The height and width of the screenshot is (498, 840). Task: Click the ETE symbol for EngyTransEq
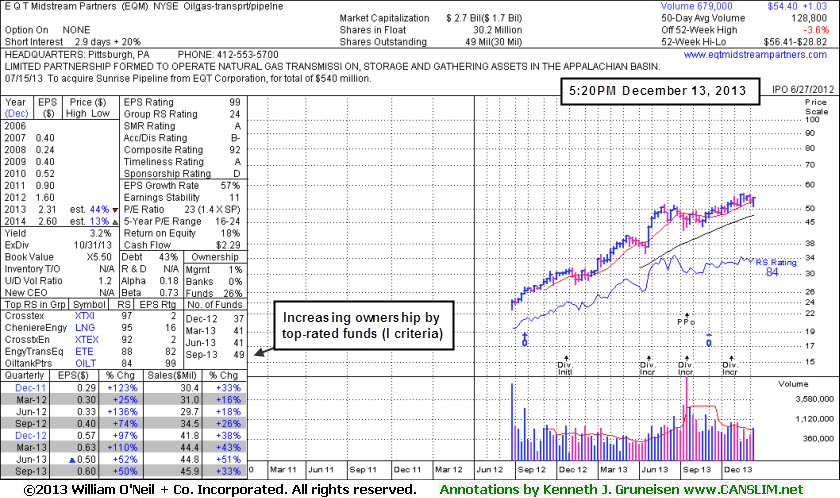tap(84, 351)
